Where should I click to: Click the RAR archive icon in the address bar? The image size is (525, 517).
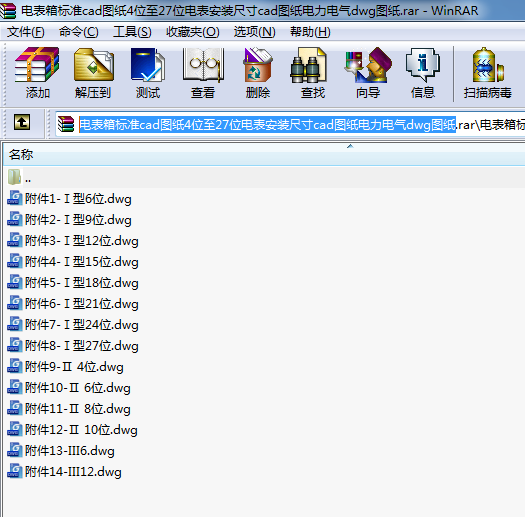pyautogui.click(x=66, y=124)
